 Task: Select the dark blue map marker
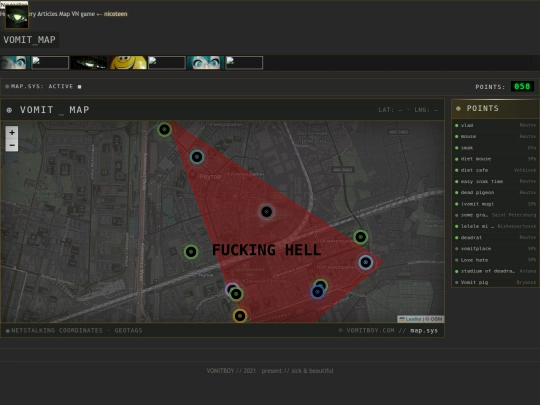[318, 292]
